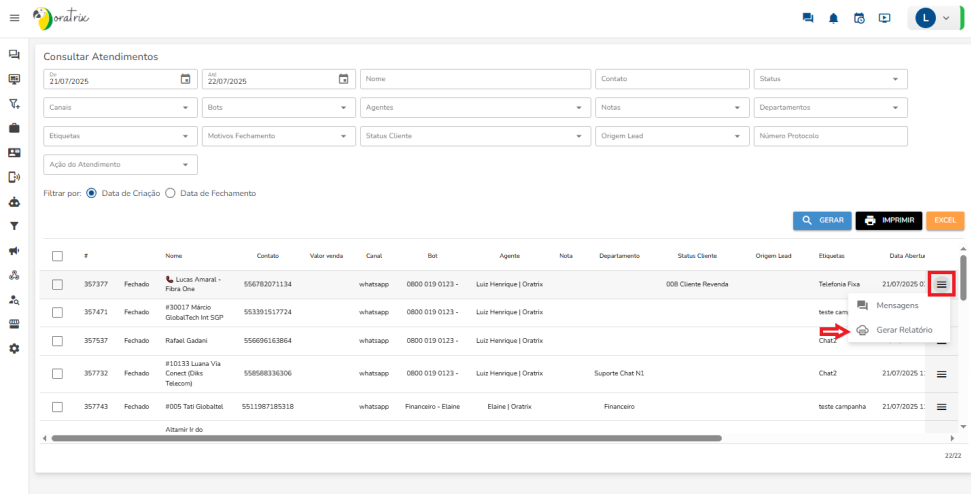Open row menu for Lucas Amaral attendance
This screenshot has height=494, width=971.
(941, 285)
